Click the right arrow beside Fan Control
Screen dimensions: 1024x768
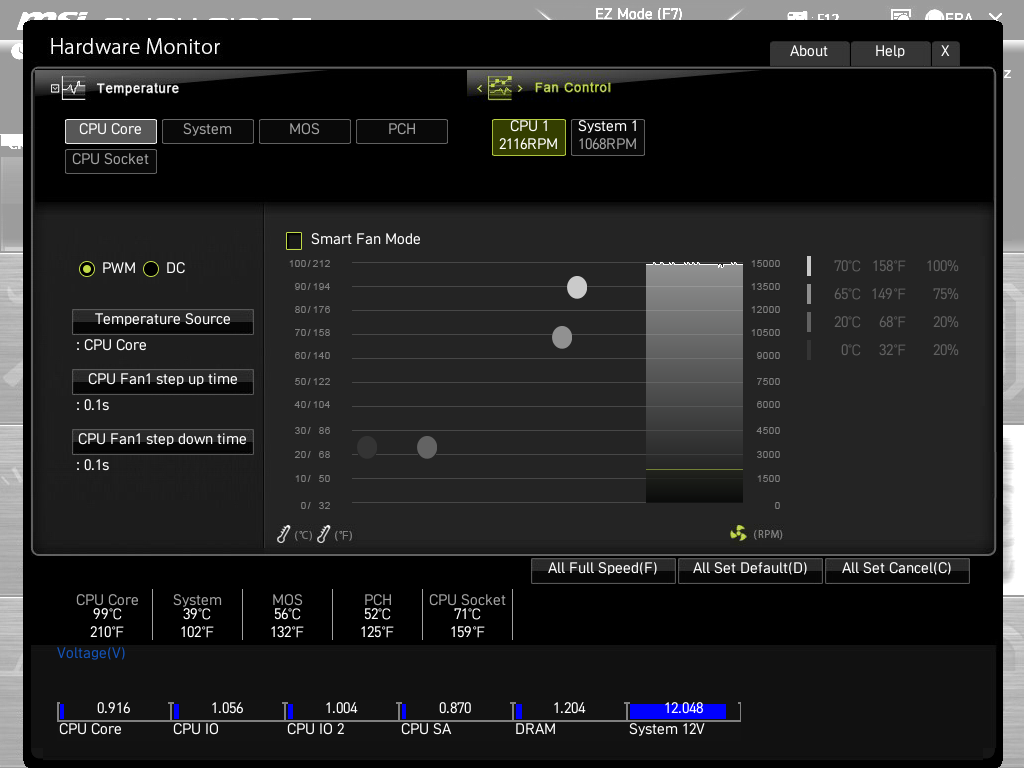pyautogui.click(x=520, y=88)
